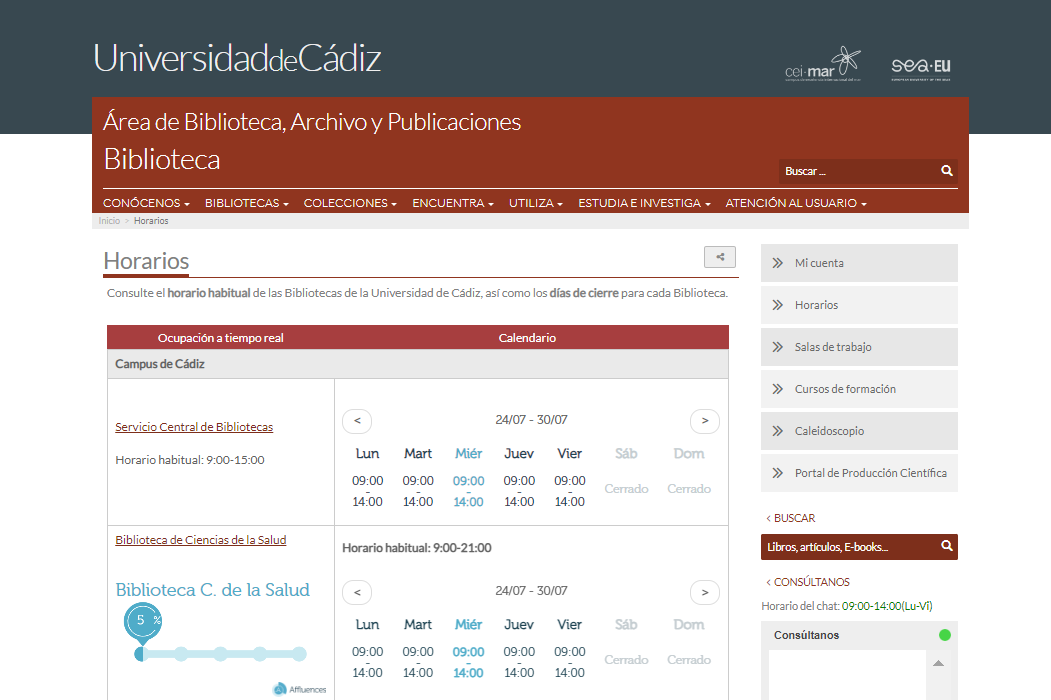This screenshot has height=700, width=1051.
Task: Open Biblioteca de Ciencias de la Salud link
Action: tap(200, 540)
